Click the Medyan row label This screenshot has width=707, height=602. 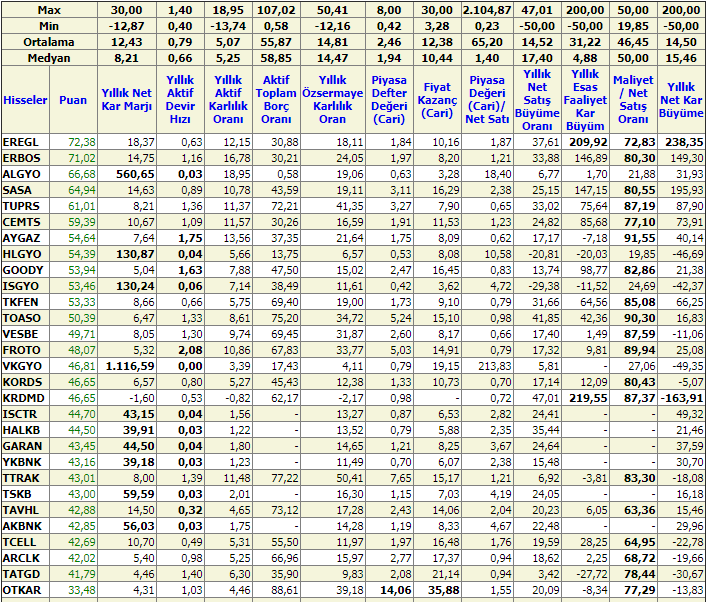49,58
